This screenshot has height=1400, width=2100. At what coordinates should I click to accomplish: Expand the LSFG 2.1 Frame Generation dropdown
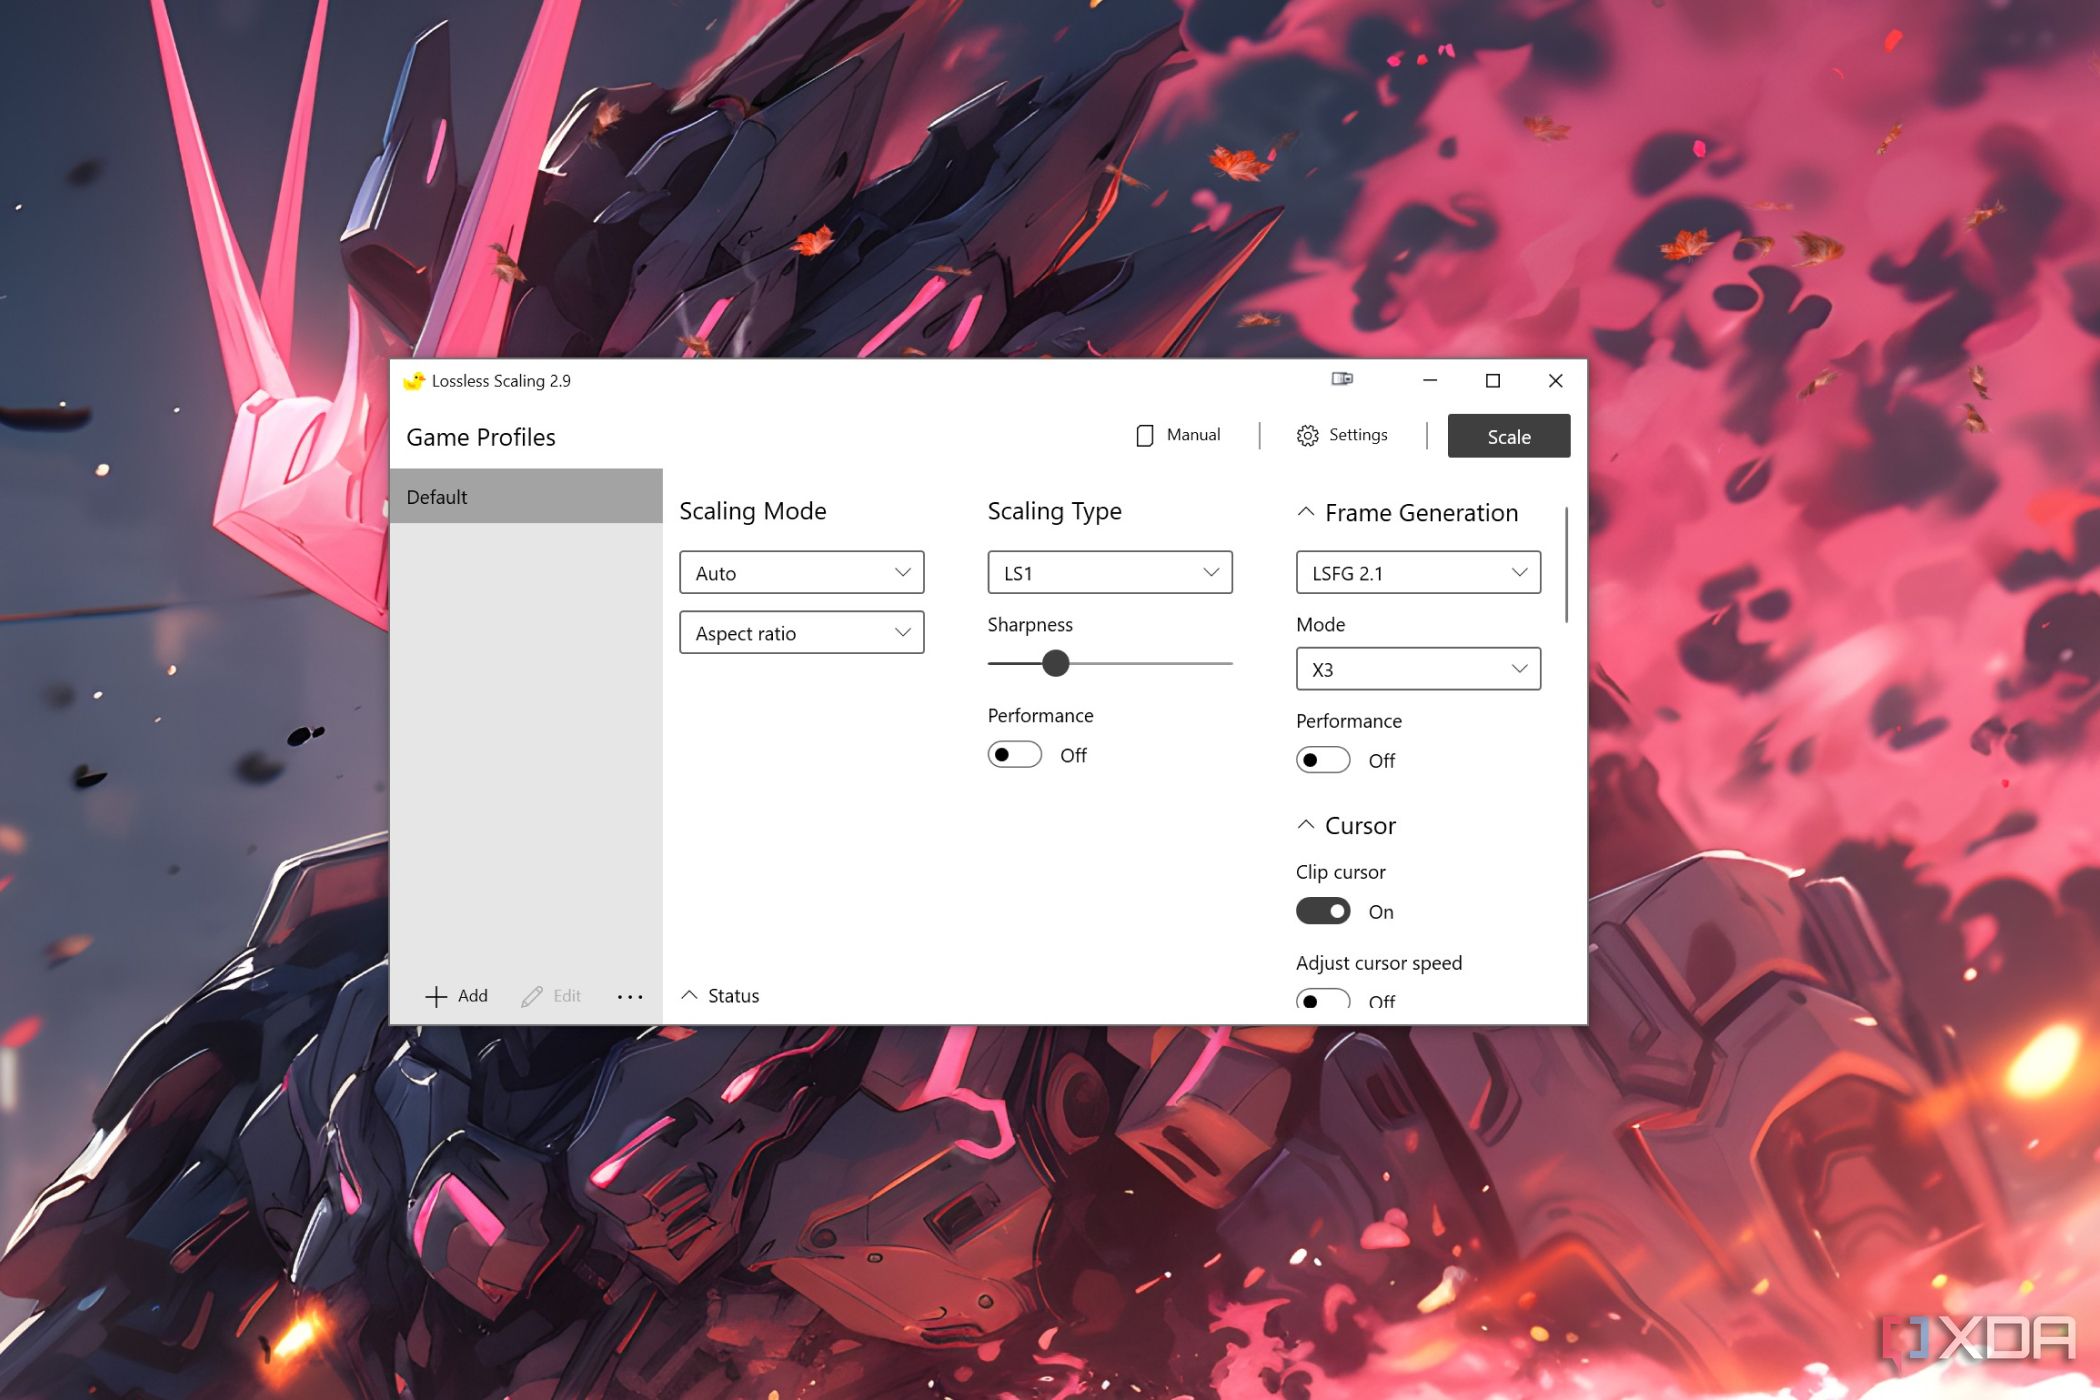point(1416,572)
